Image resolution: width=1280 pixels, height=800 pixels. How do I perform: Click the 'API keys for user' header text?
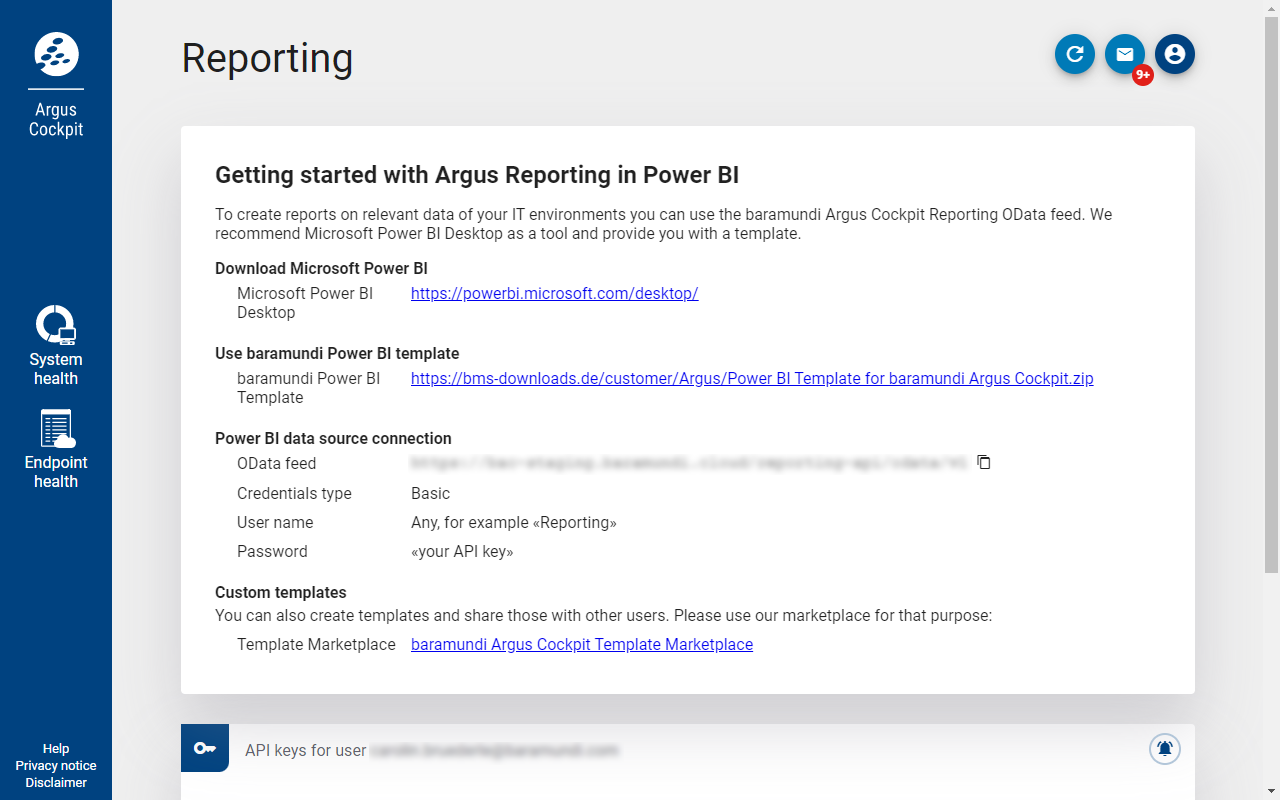coord(306,750)
